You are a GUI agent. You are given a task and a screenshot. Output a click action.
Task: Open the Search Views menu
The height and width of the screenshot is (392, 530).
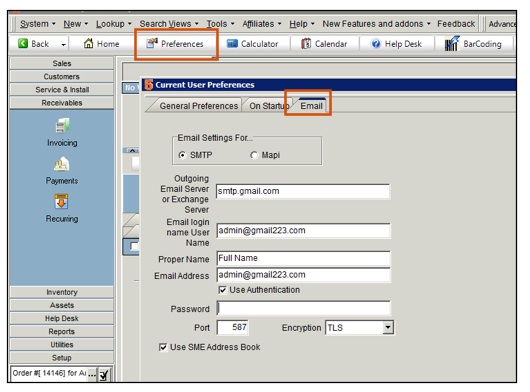(169, 24)
